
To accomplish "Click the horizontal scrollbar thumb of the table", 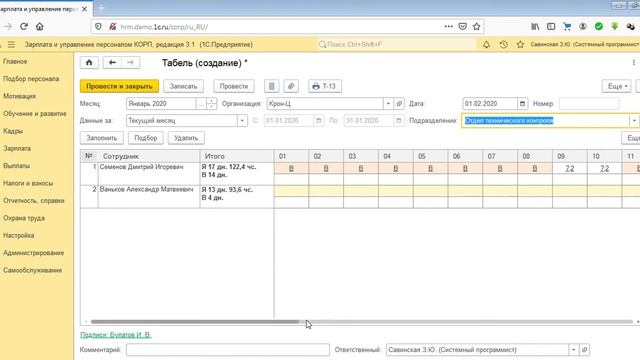I will (195, 322).
